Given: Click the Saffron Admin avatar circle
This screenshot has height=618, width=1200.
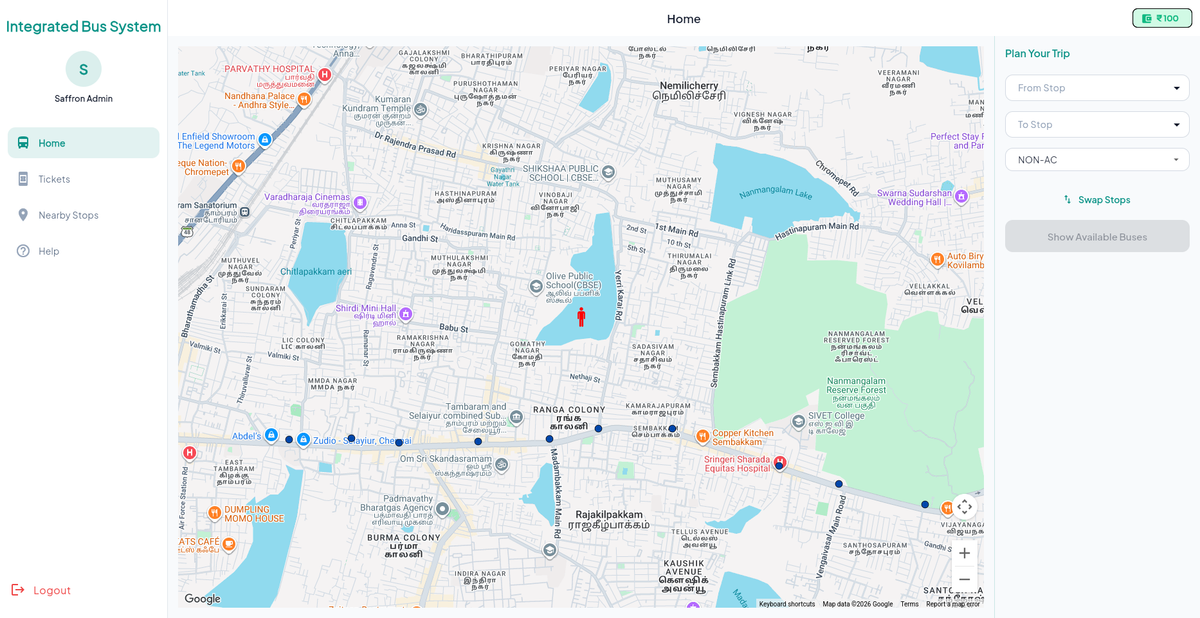Looking at the screenshot, I should 83,69.
